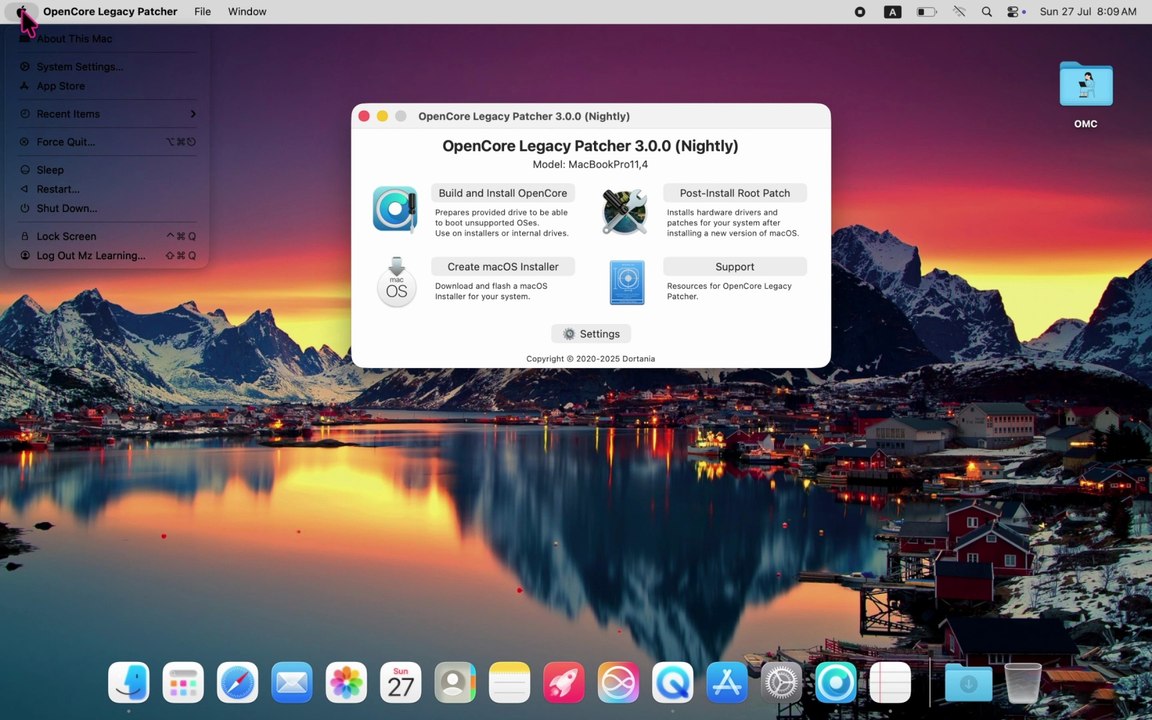The width and height of the screenshot is (1152, 720).
Task: Open the red rocket app in Dock
Action: (x=564, y=682)
